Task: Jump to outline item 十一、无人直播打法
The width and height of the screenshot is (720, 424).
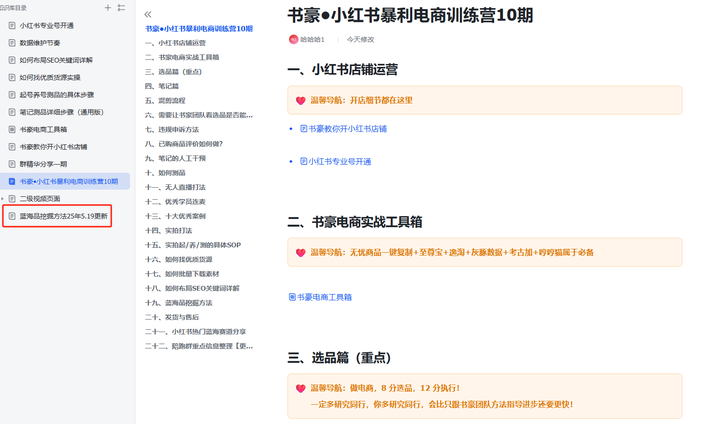Action: 175,187
